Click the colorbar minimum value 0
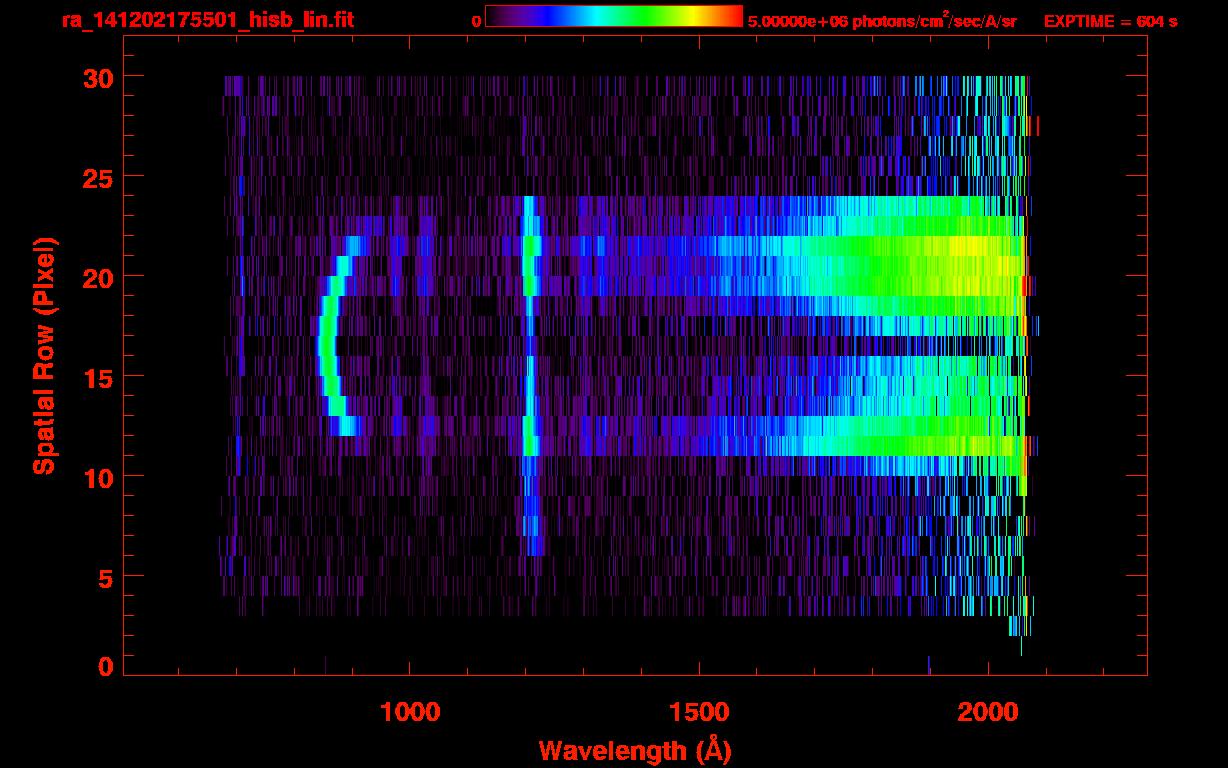The width and height of the screenshot is (1228, 768). [x=477, y=21]
